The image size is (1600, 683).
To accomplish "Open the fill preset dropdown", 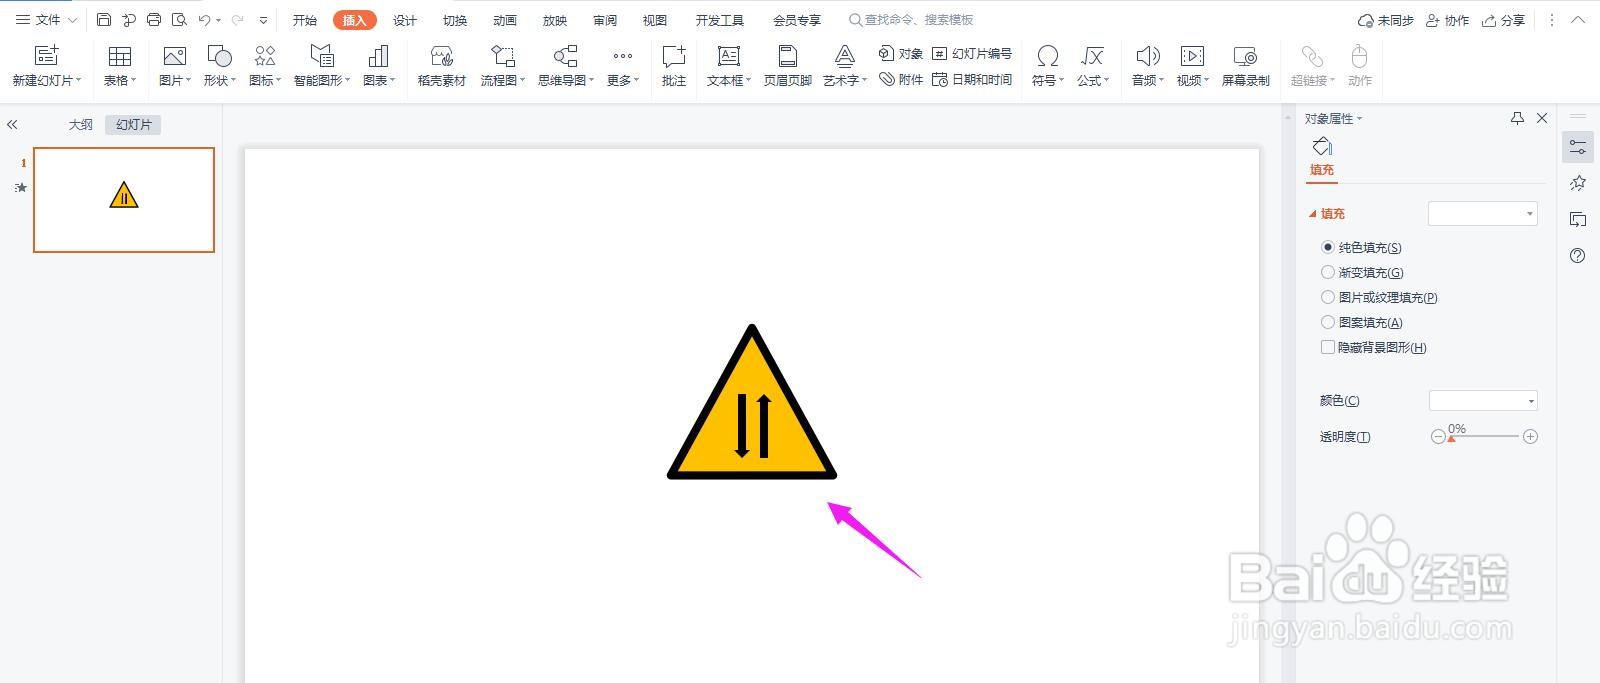I will click(x=1482, y=213).
